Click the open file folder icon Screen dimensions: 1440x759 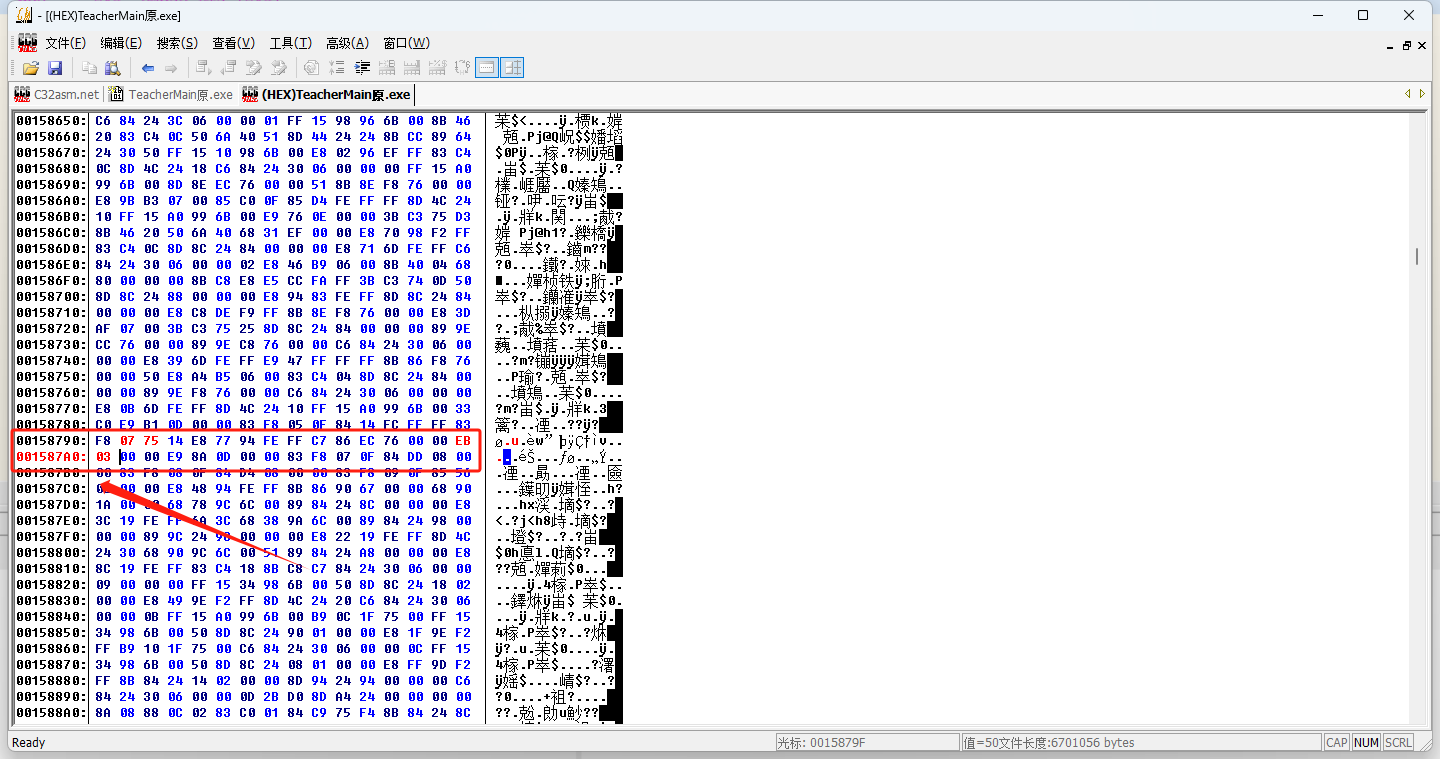point(30,68)
